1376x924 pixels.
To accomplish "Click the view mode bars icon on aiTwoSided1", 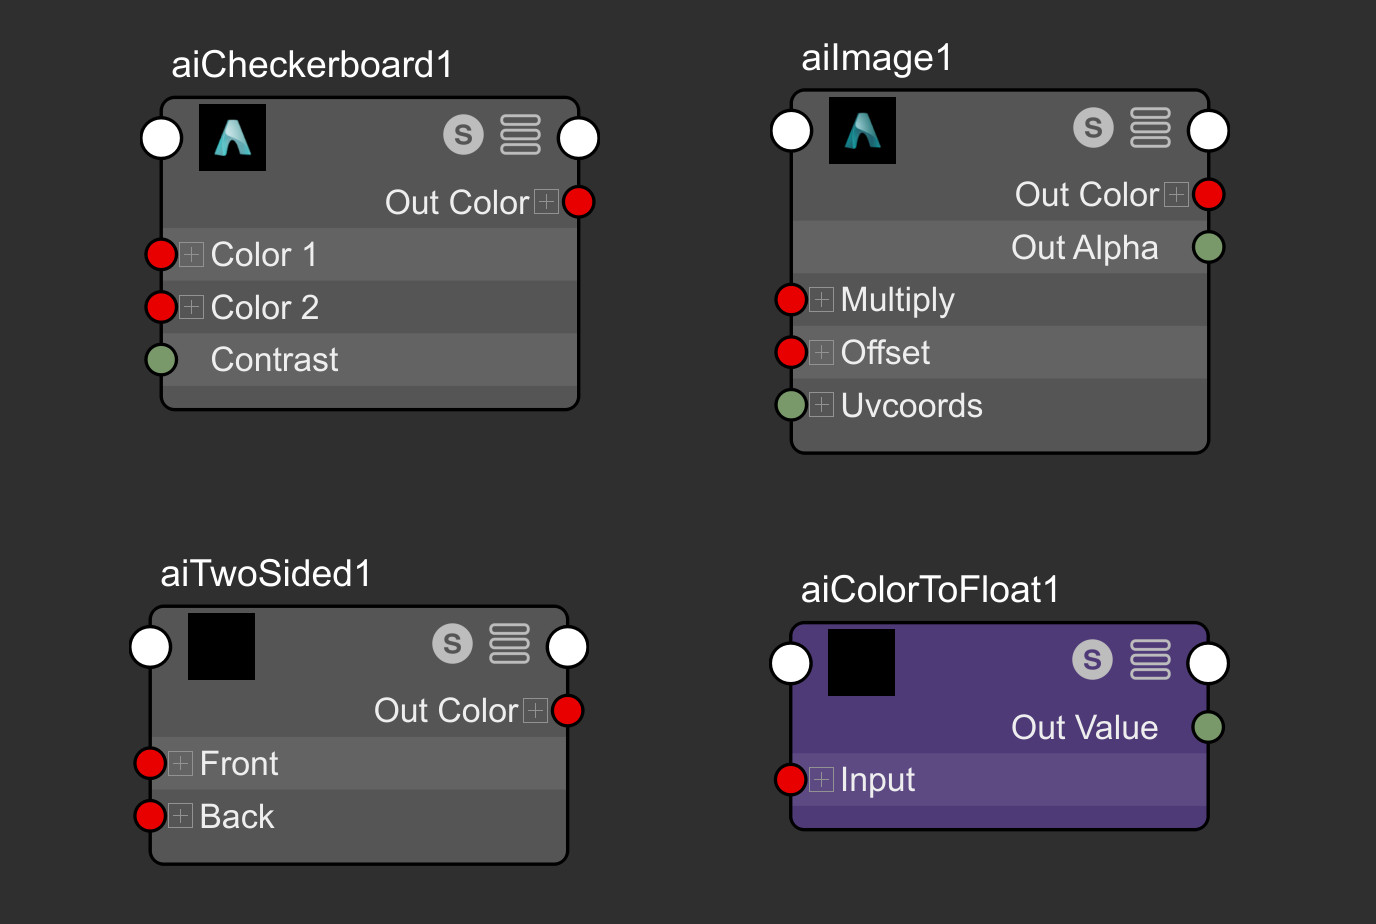I will (509, 643).
